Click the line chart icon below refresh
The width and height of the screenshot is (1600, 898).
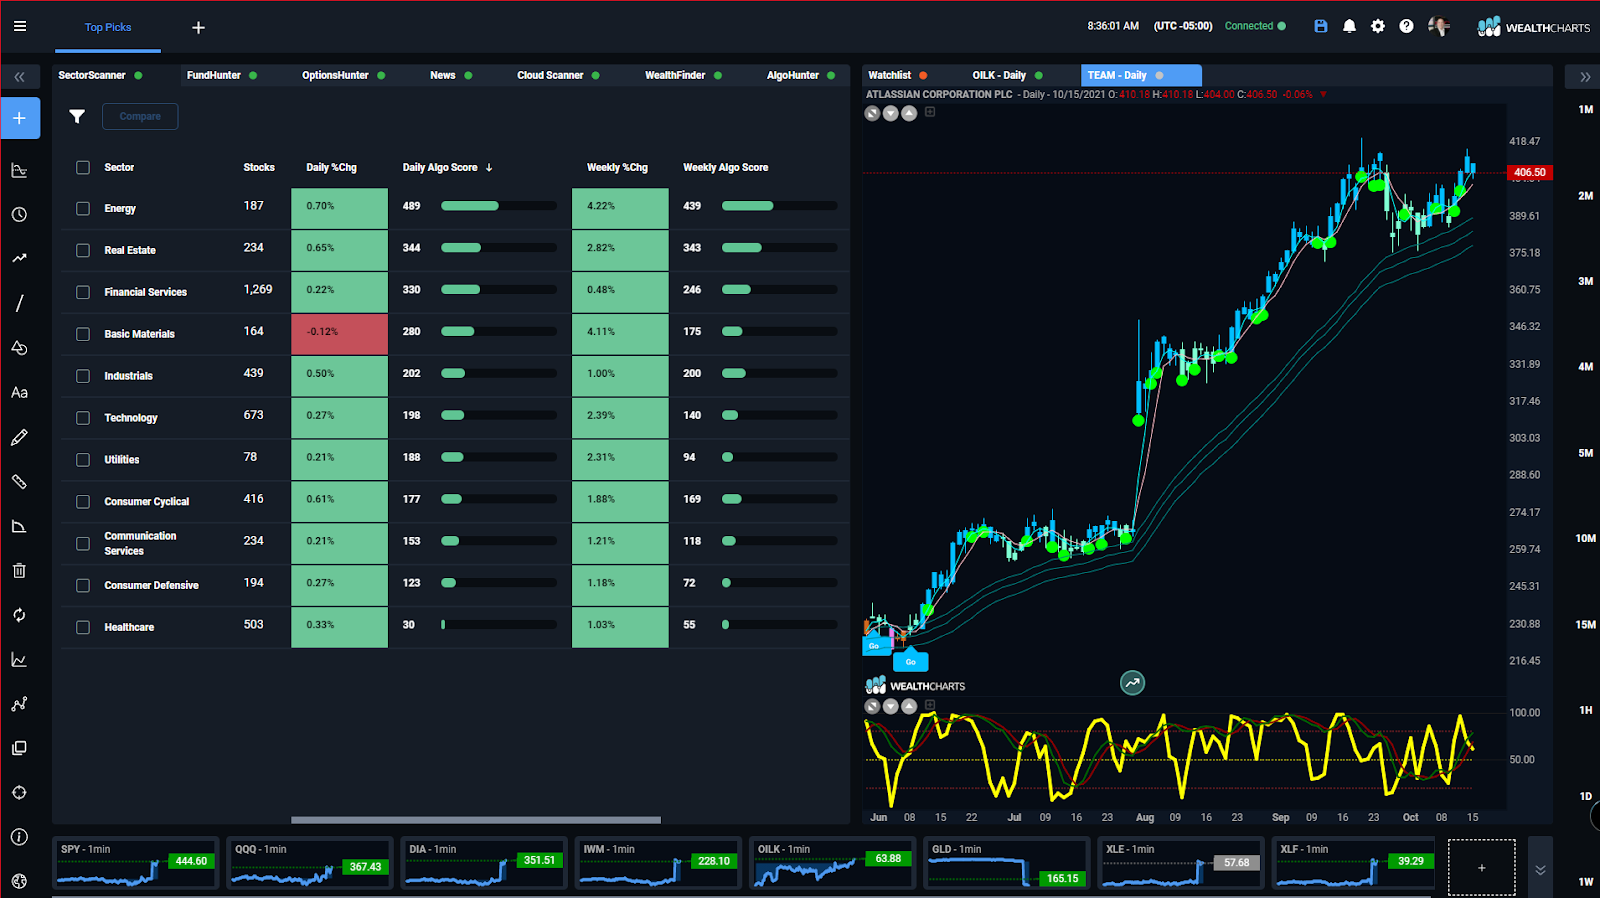pos(19,660)
